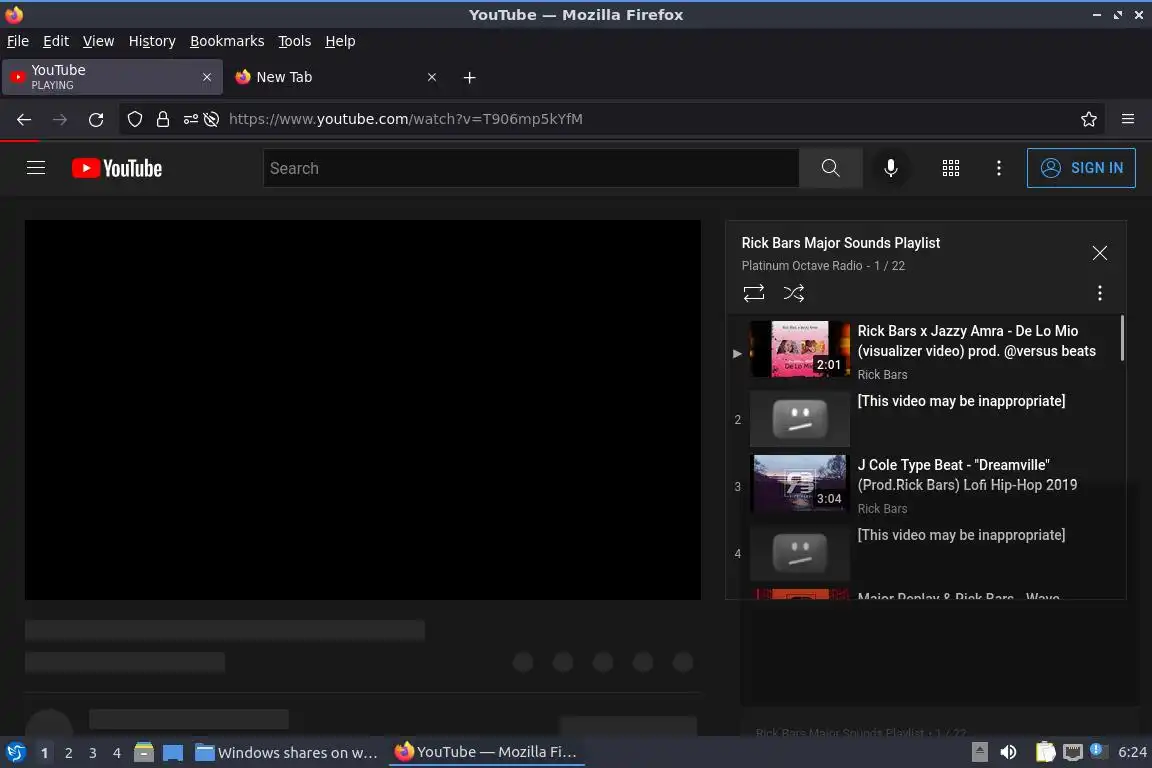Click the removable media tray icon

979,753
